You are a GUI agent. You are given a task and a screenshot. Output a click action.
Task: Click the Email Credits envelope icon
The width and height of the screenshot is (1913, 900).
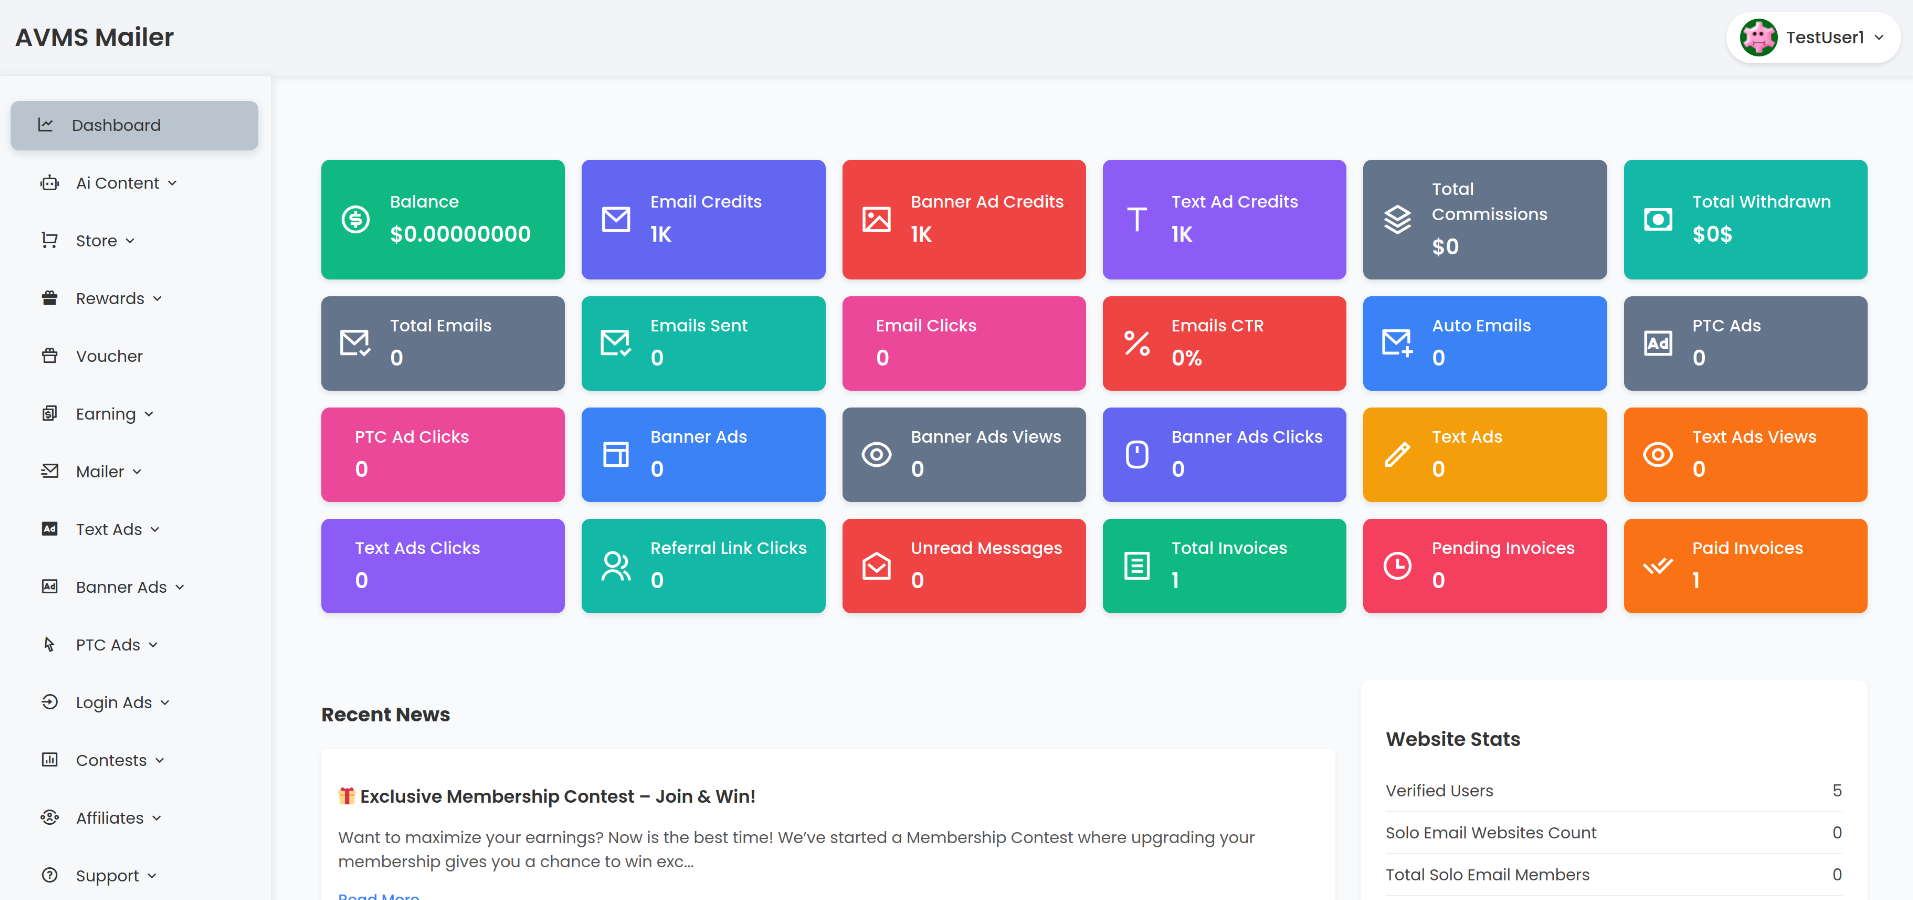[616, 219]
